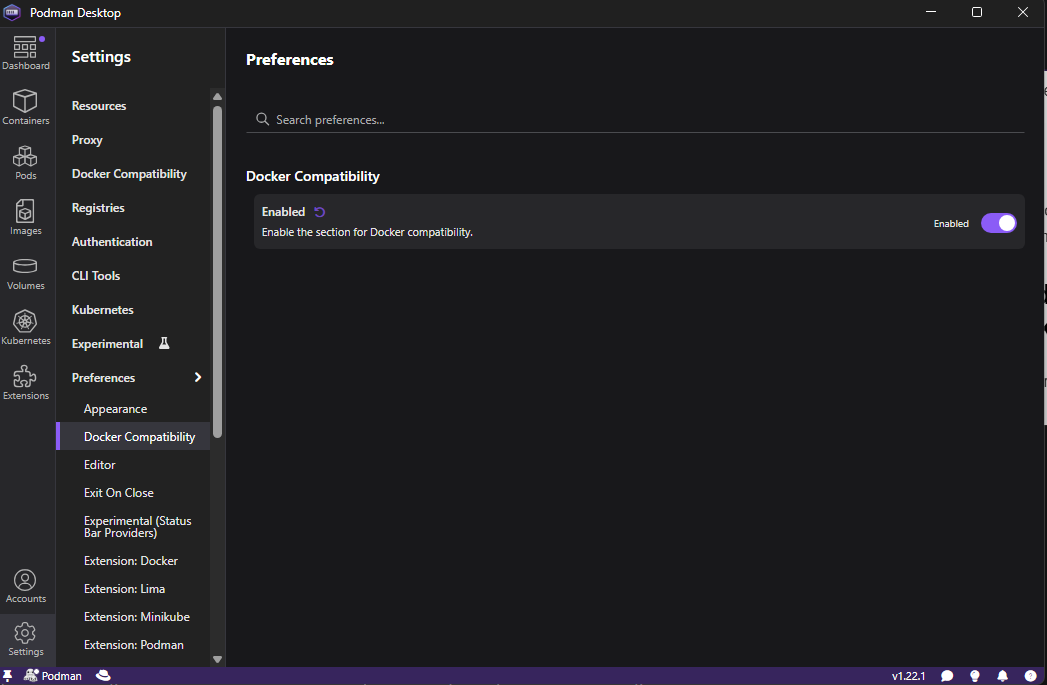This screenshot has height=685, width=1047.
Task: Open the Accounts icon
Action: pos(25,586)
